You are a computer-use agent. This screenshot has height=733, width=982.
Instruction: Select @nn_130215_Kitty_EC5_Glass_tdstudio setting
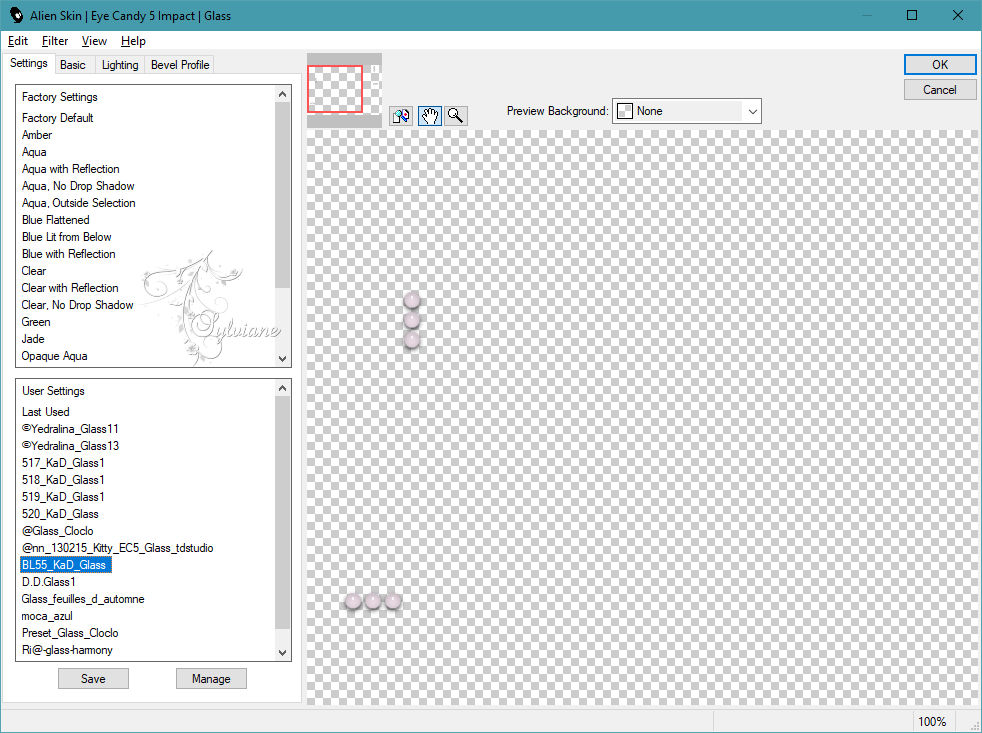(118, 548)
